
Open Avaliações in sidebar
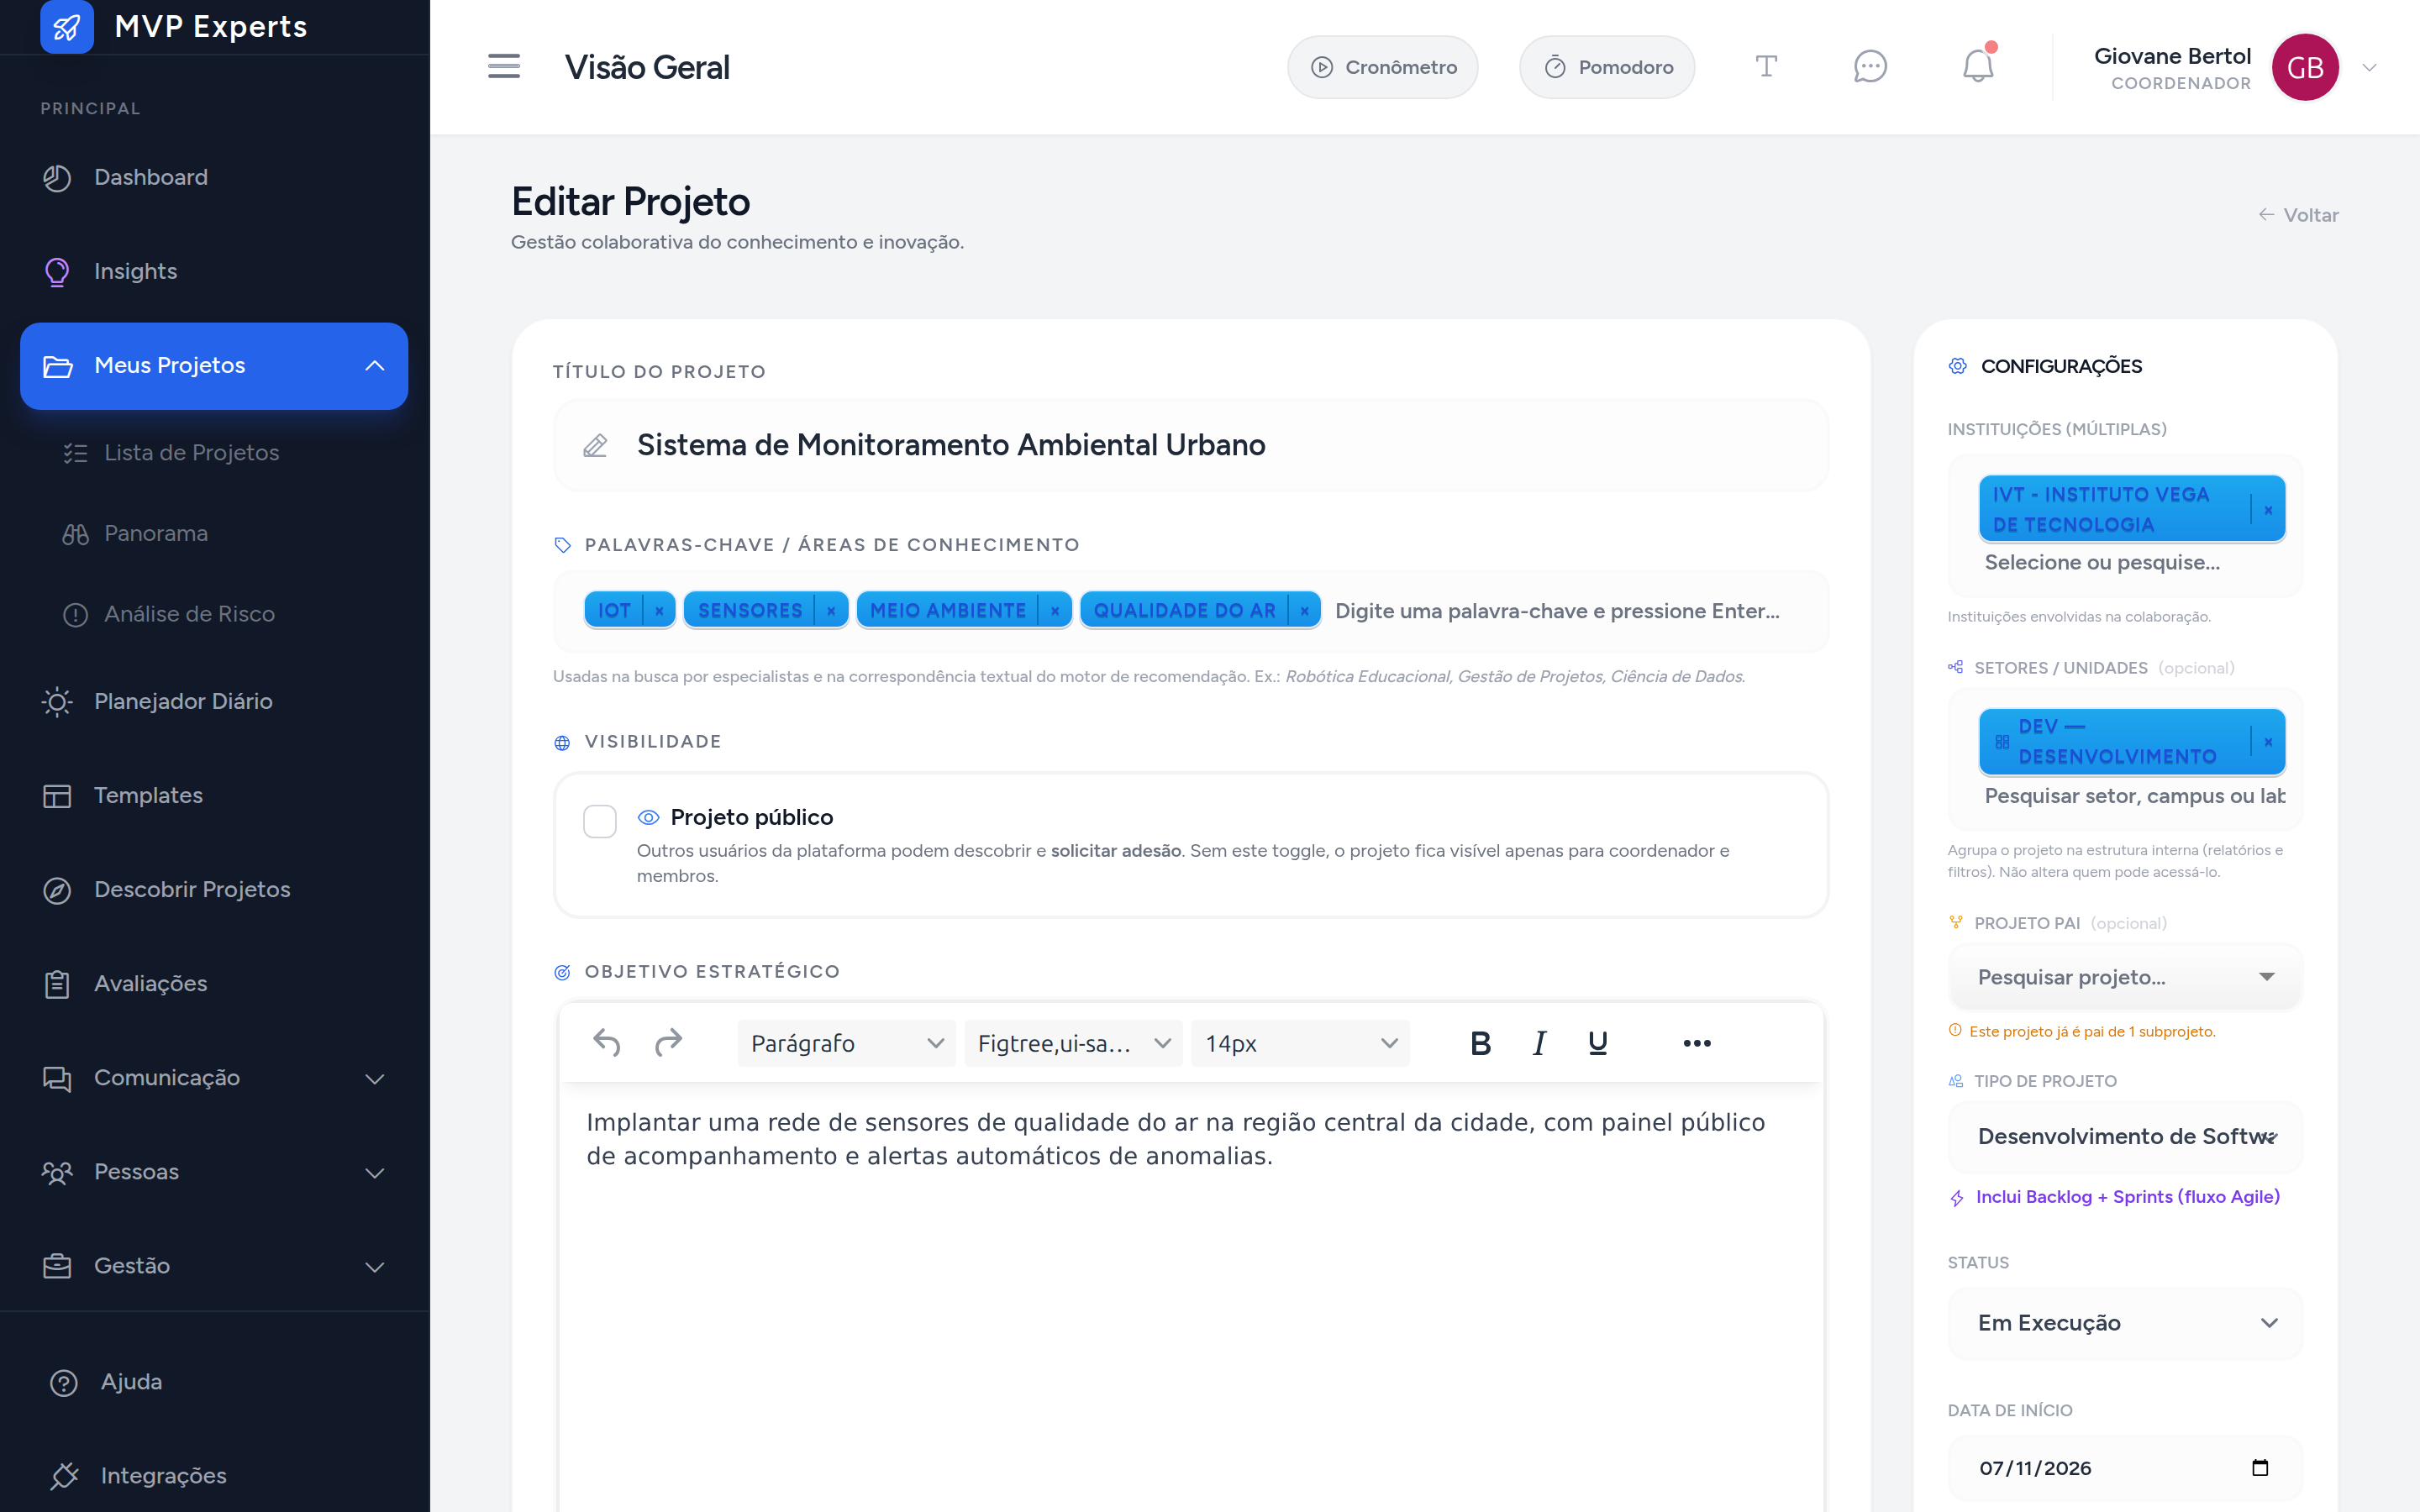click(x=215, y=983)
